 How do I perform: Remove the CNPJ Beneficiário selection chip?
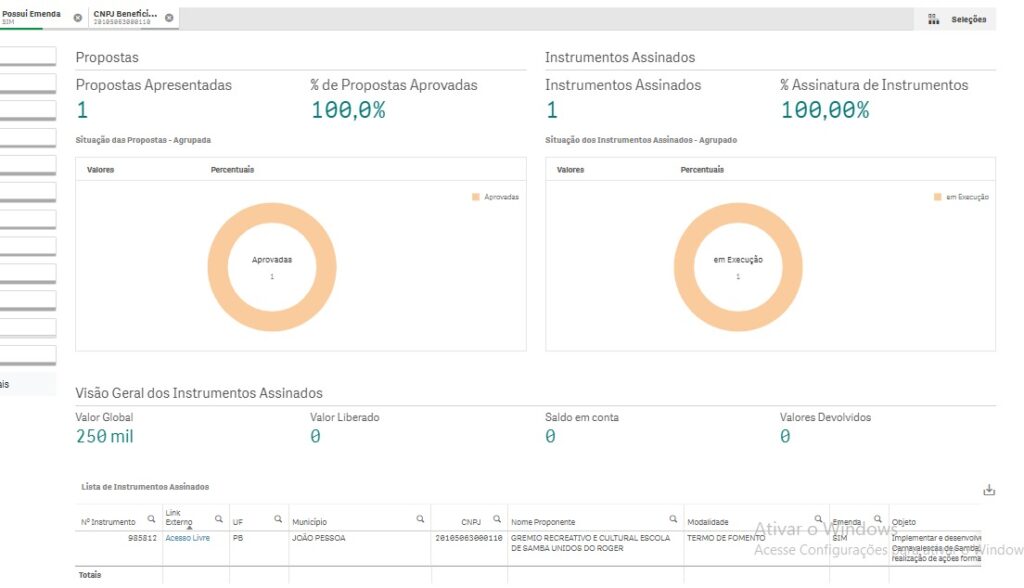point(169,18)
